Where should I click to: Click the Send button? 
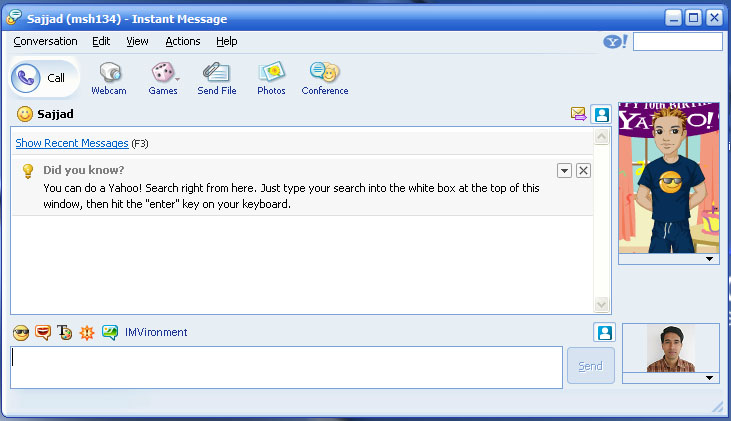coord(591,366)
